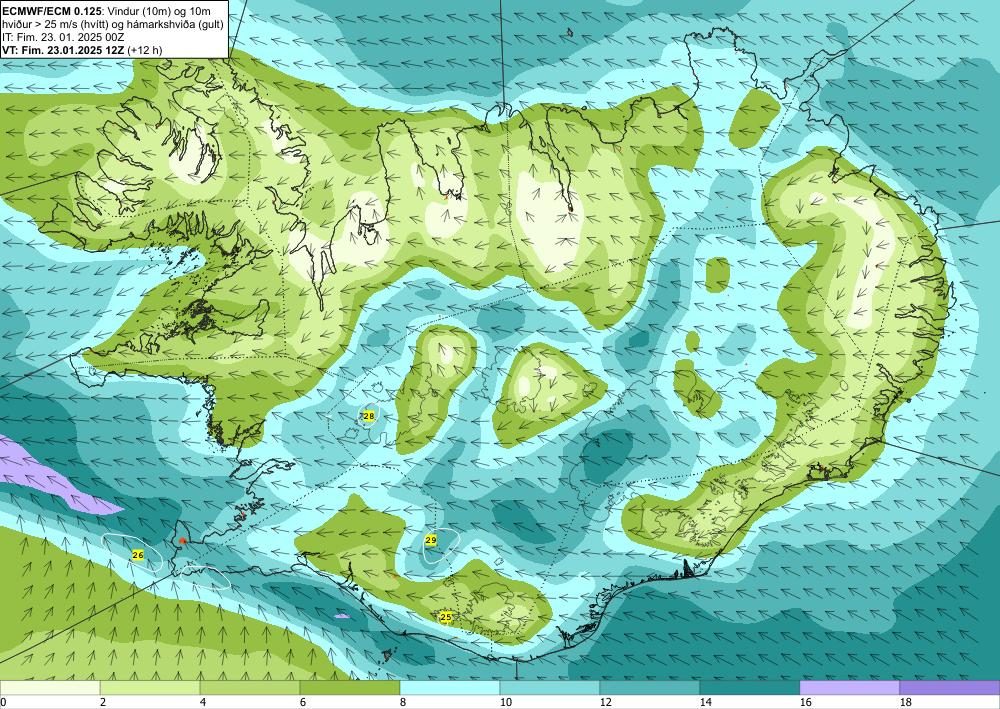The image size is (1000, 709).
Task: Select the 10–12 m/s turquoise legend swatch
Action: 550,688
